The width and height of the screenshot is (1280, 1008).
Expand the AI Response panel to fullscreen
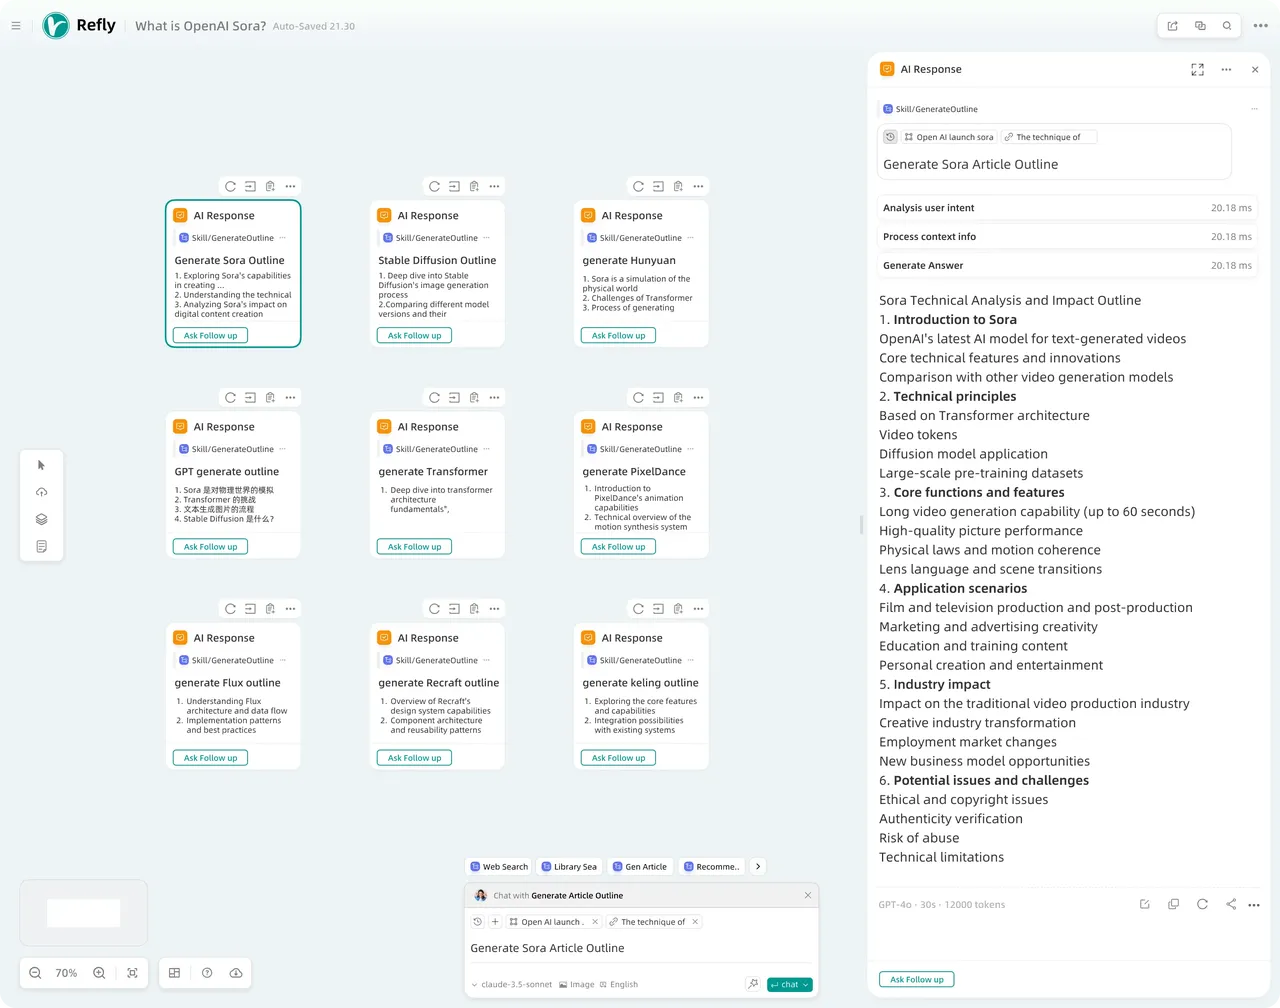(1197, 70)
